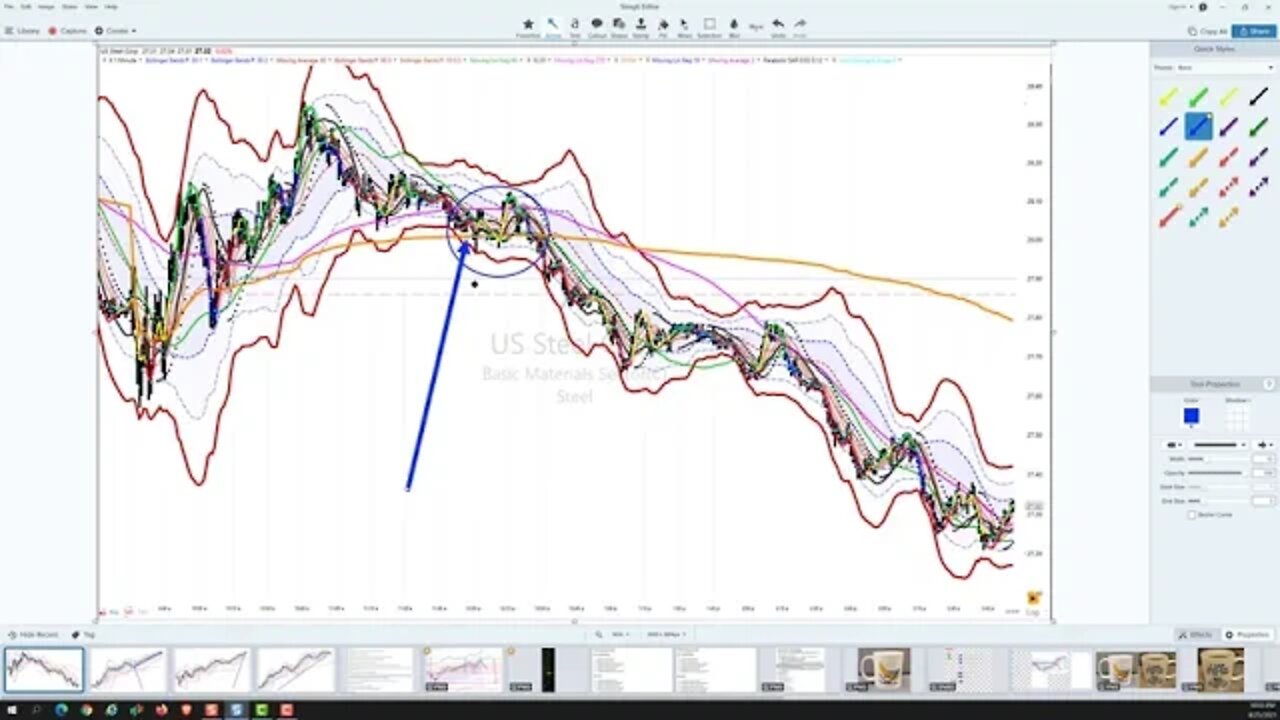Toggle Hide Recent tray
This screenshot has height=720, width=1280.
[x=31, y=634]
